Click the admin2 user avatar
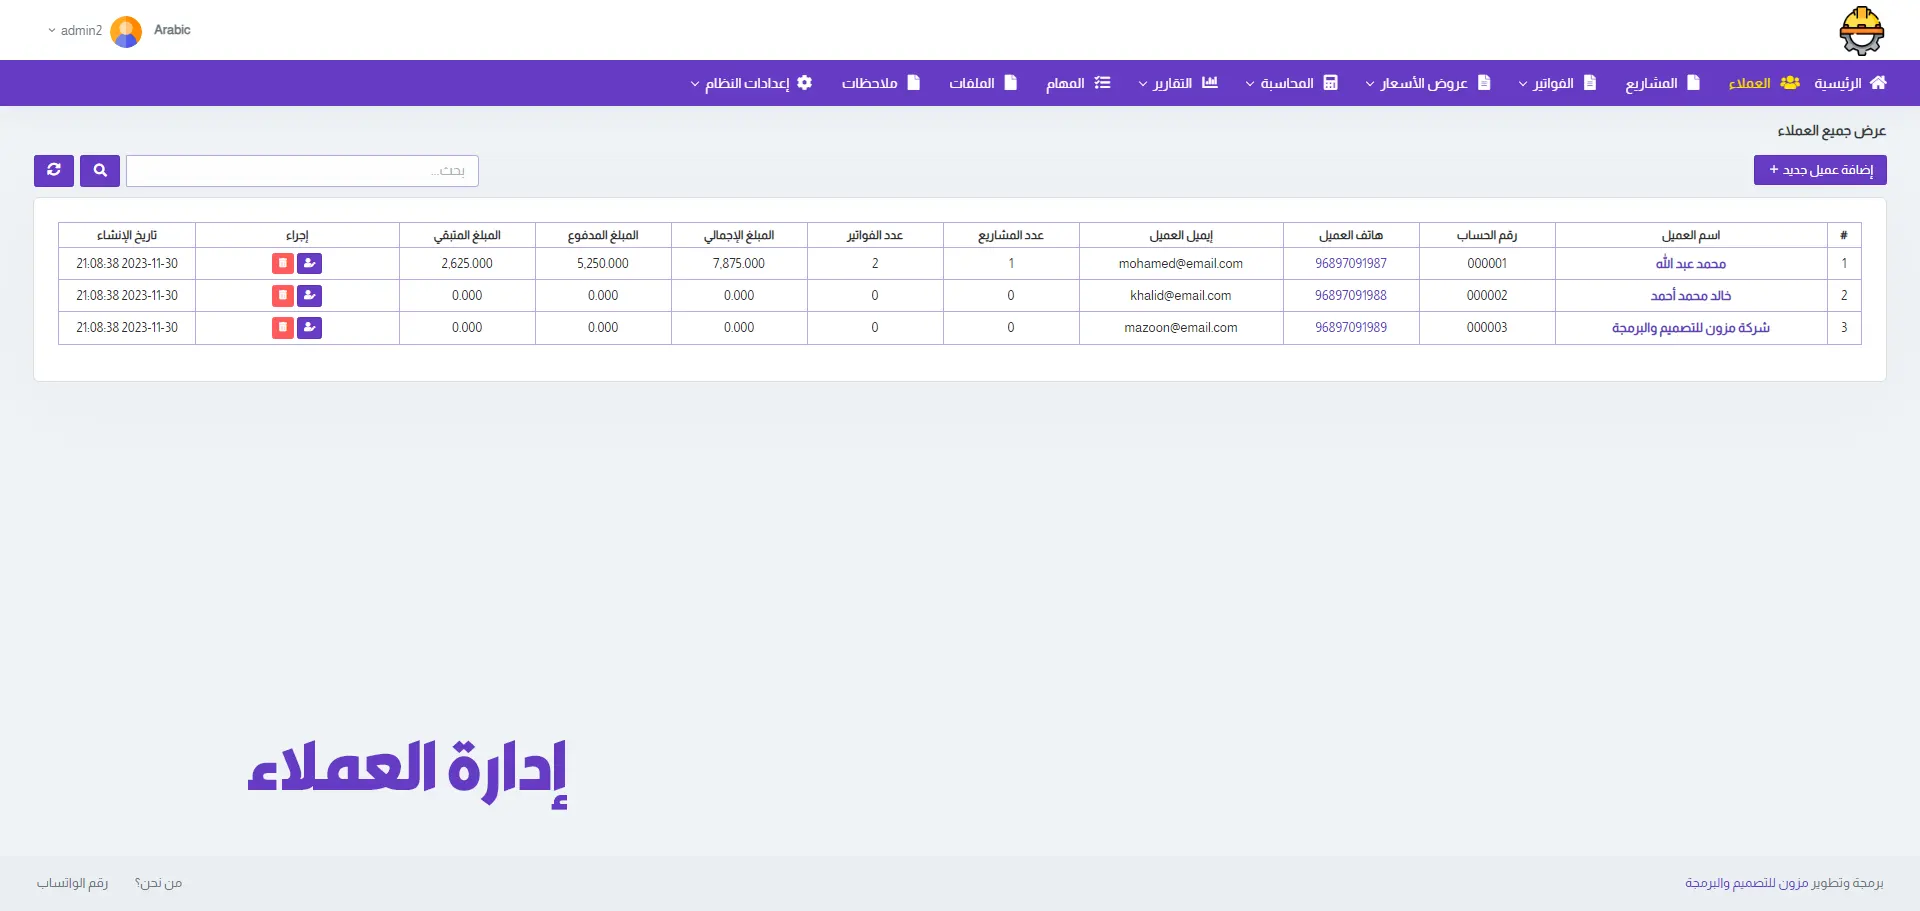 [126, 31]
